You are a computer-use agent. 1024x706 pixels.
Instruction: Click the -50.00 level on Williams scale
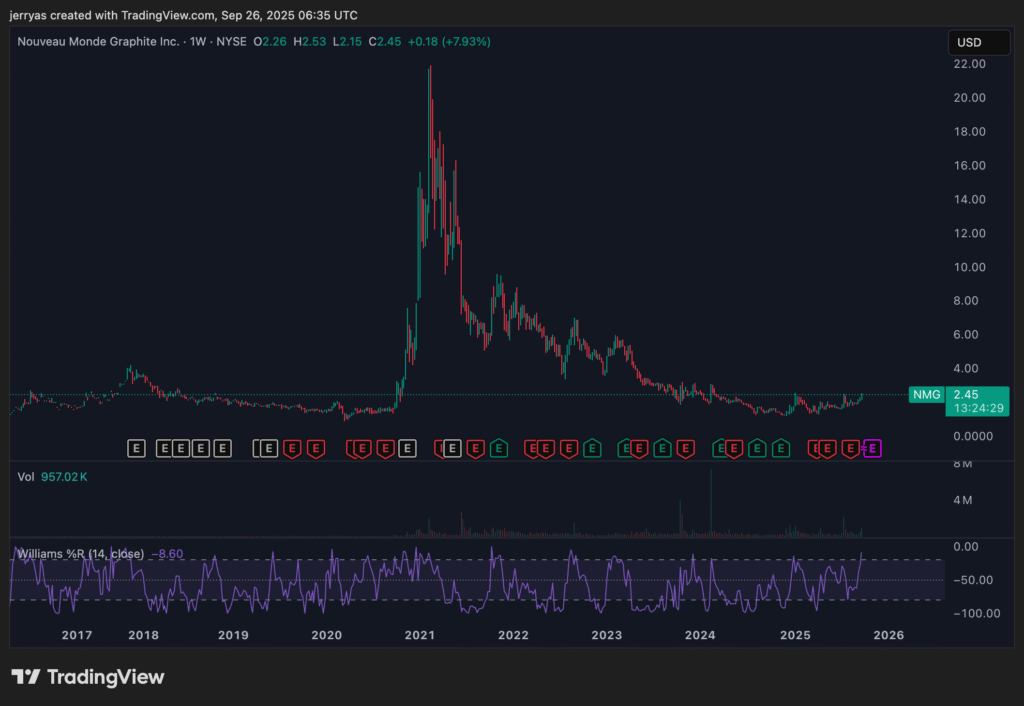[972, 580]
